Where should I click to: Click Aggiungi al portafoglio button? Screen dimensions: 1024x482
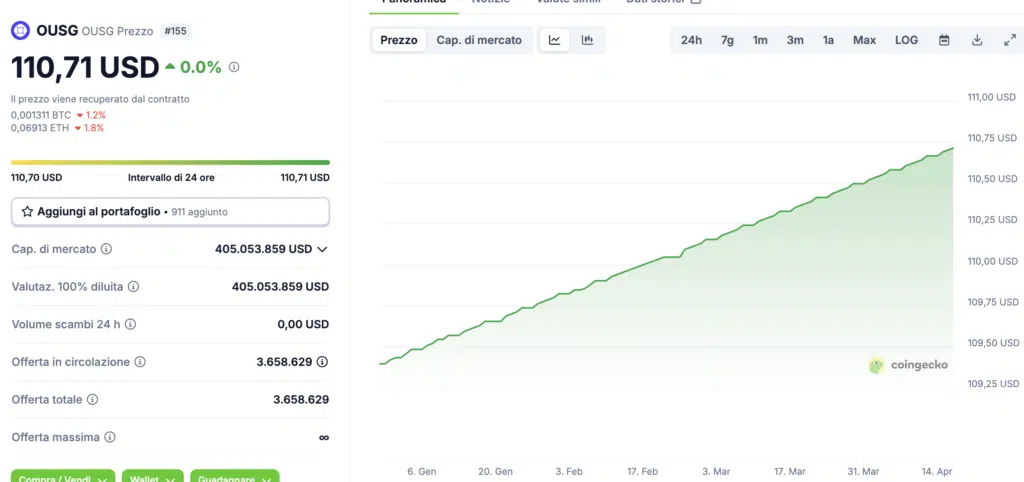[170, 212]
